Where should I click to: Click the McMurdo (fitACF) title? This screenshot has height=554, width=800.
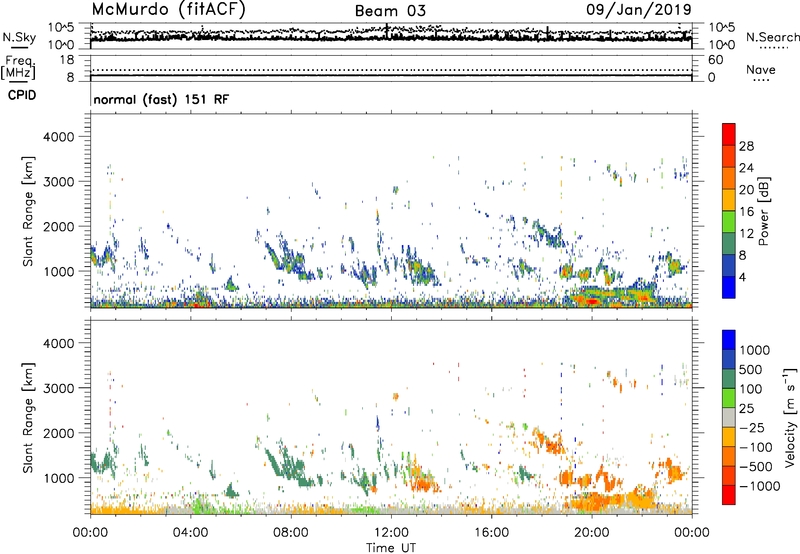click(168, 10)
